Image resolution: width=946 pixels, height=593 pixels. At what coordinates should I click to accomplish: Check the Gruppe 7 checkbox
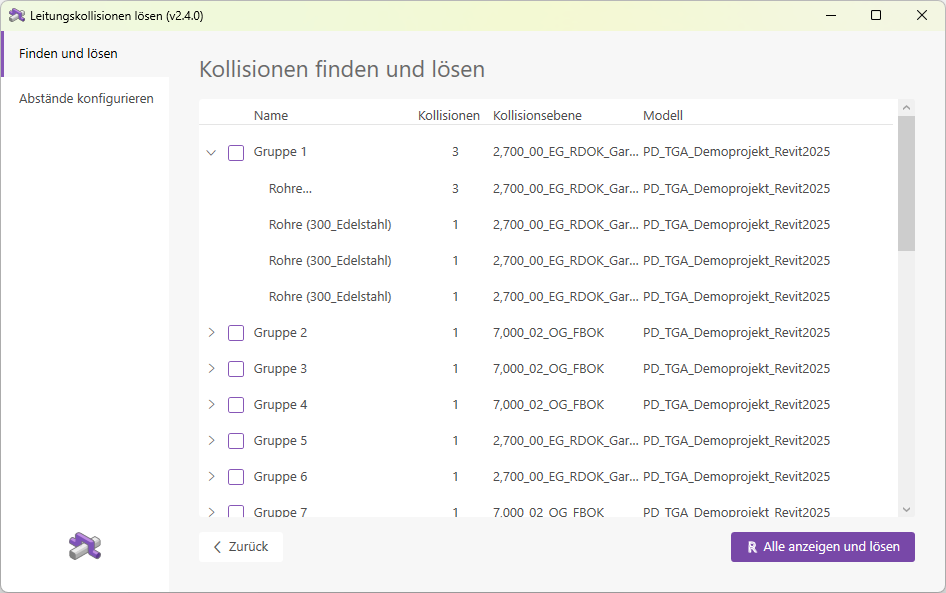[236, 512]
